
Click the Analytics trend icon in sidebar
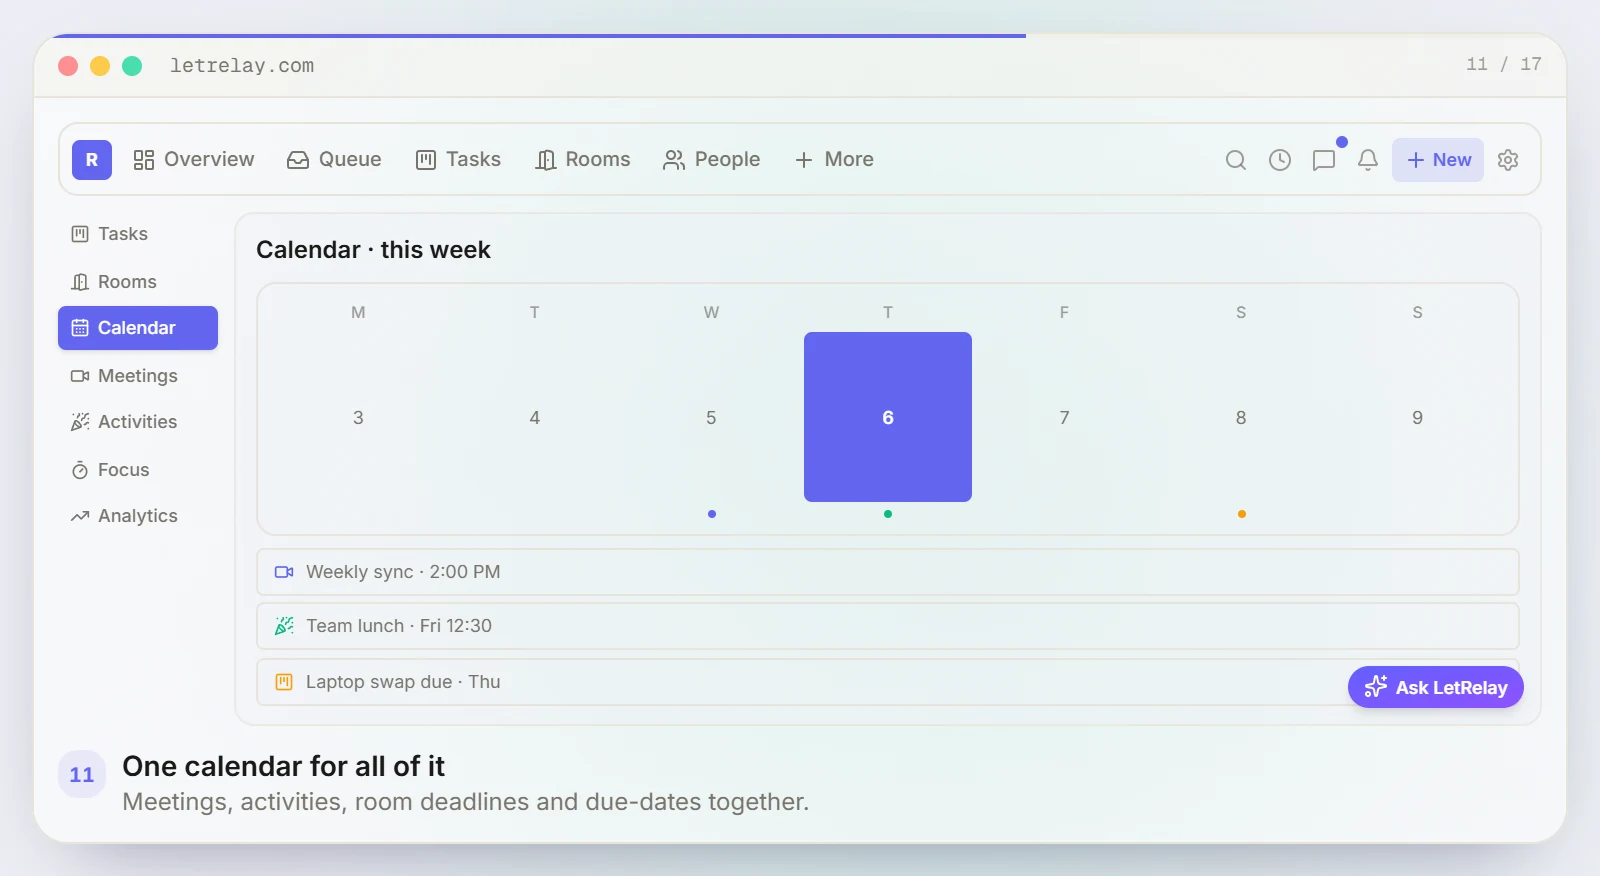[x=80, y=516]
